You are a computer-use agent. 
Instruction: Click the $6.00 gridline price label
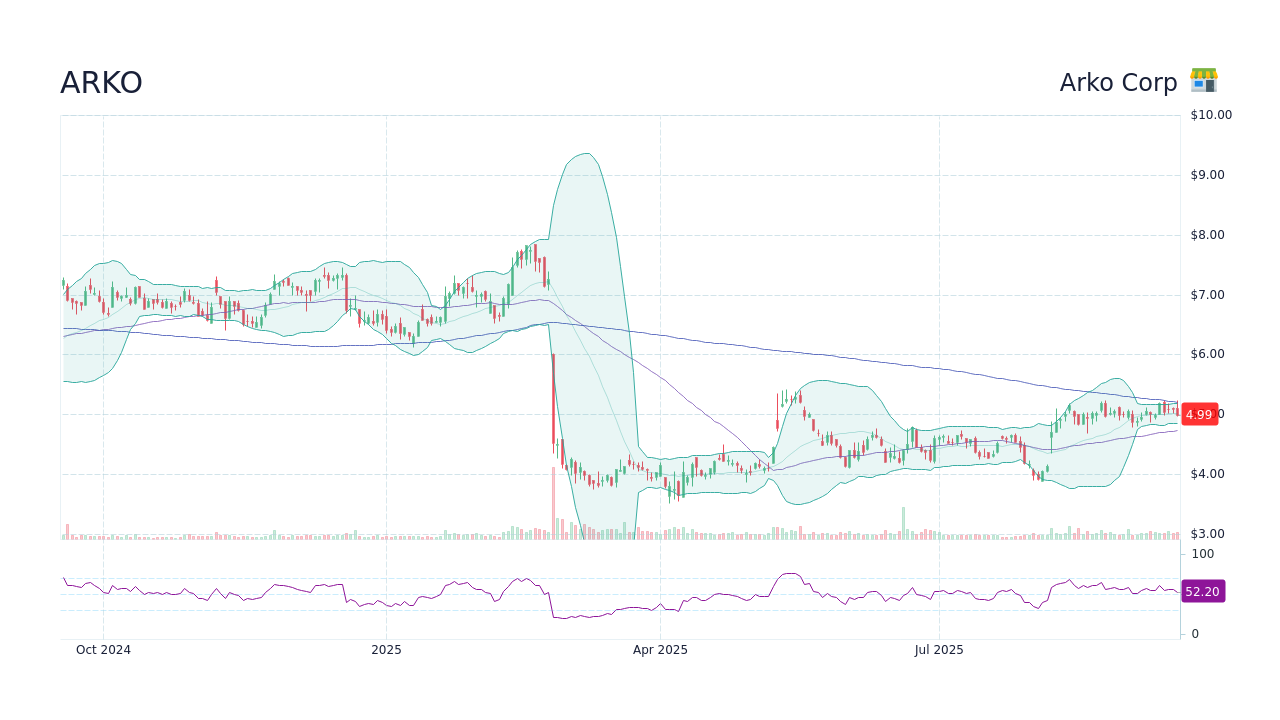[1209, 353]
